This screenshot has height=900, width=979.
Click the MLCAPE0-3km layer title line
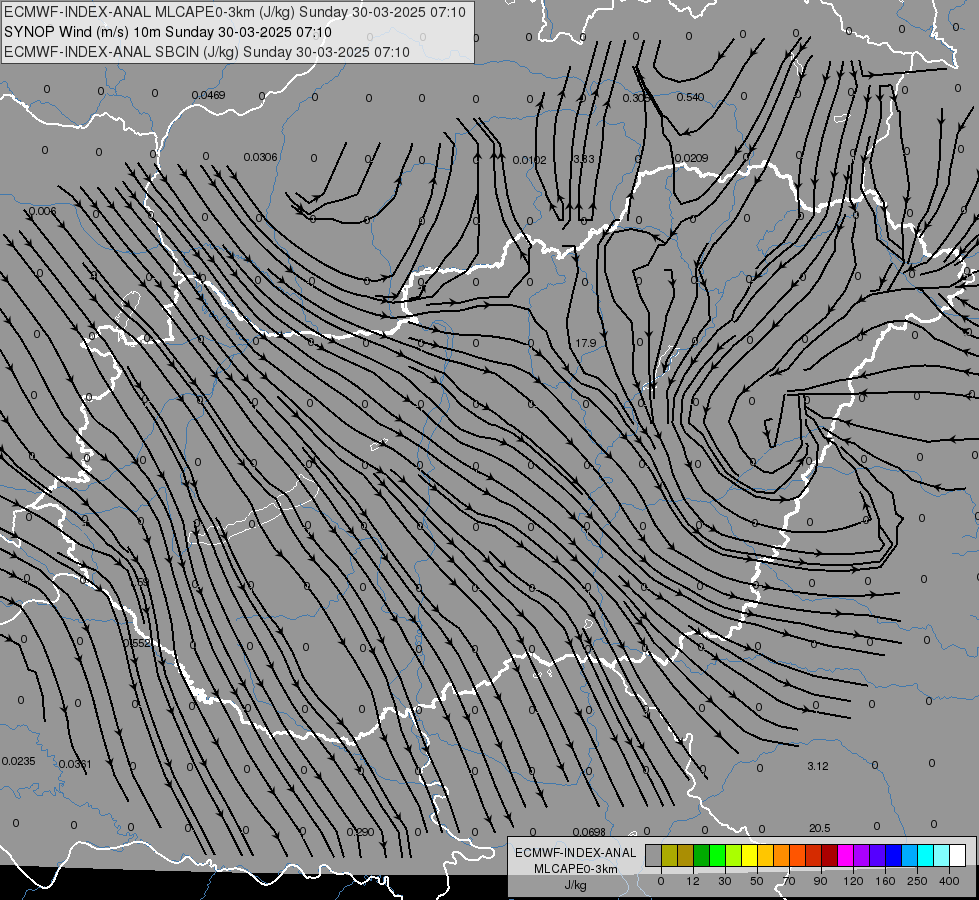[235, 12]
